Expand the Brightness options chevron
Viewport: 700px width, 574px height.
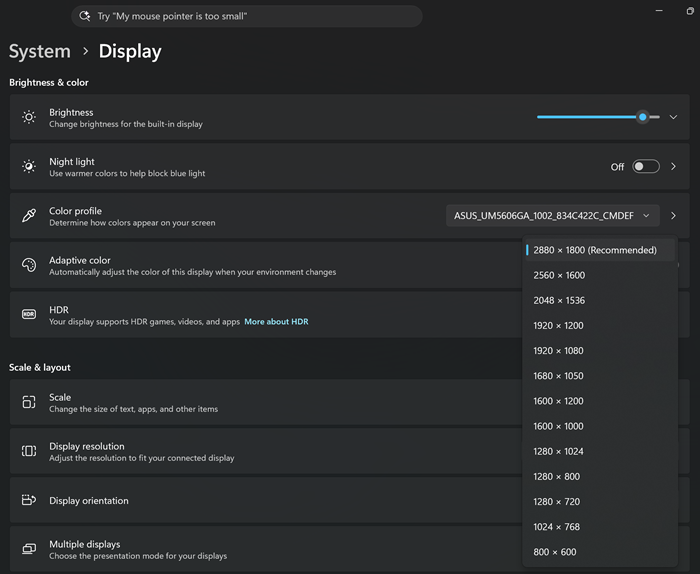673,117
